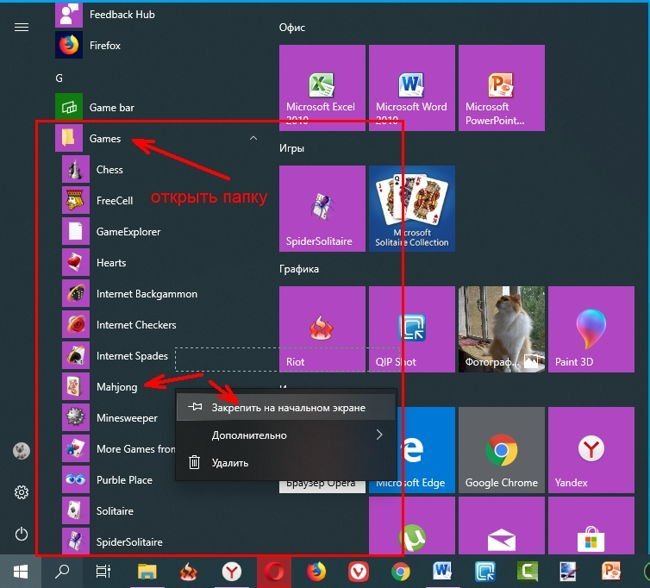The width and height of the screenshot is (650, 588).
Task: Open Riot from the taskbar
Action: pos(189,572)
